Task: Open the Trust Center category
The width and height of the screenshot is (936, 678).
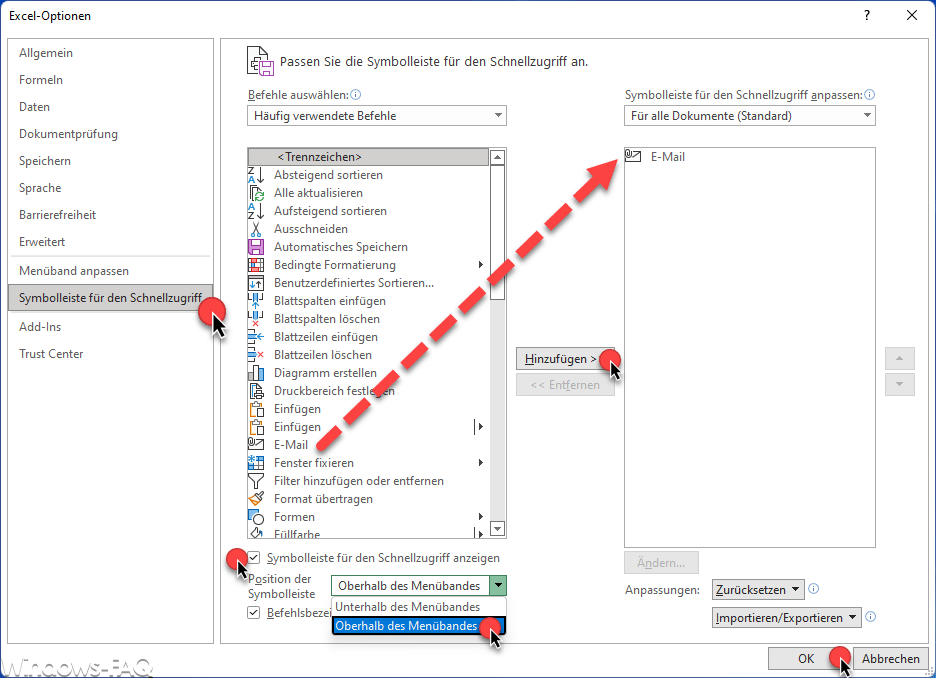Action: click(110, 353)
